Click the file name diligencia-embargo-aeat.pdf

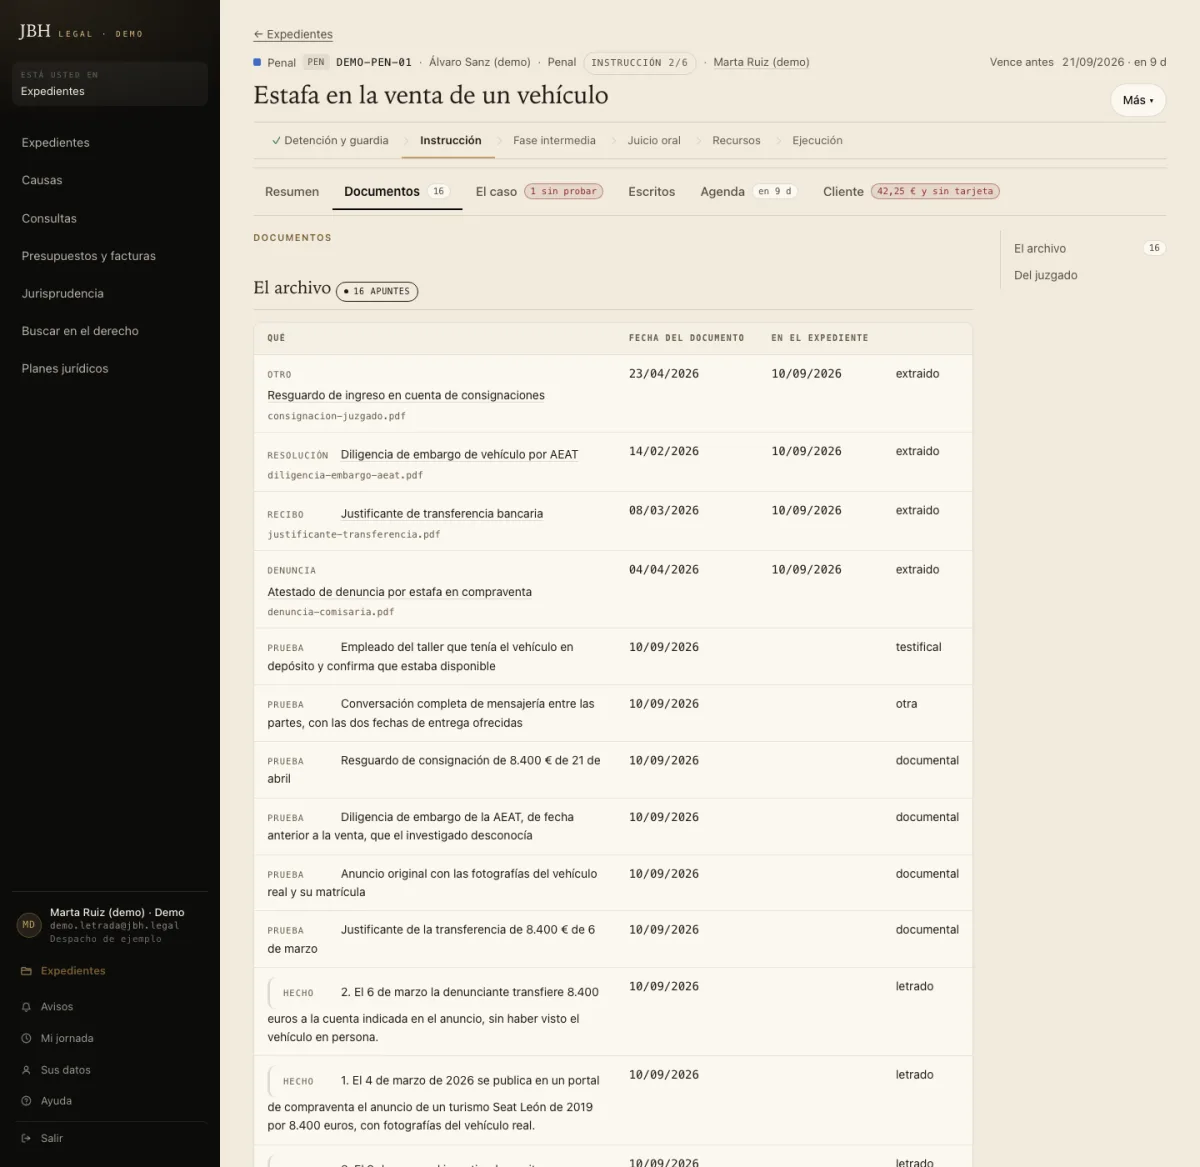coord(345,475)
